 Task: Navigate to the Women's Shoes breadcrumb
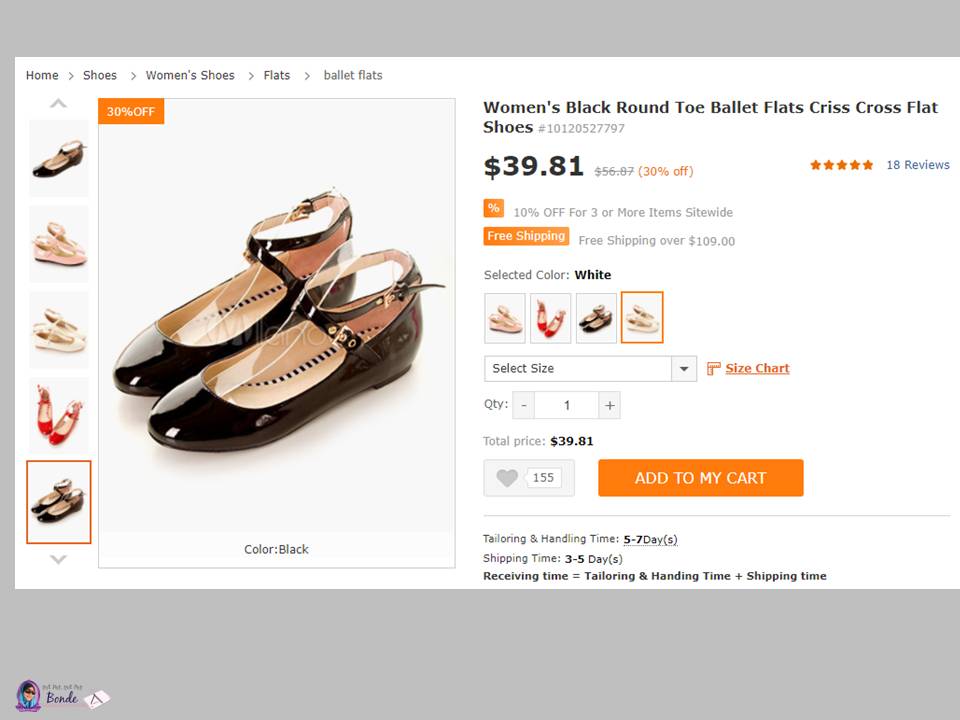190,76
